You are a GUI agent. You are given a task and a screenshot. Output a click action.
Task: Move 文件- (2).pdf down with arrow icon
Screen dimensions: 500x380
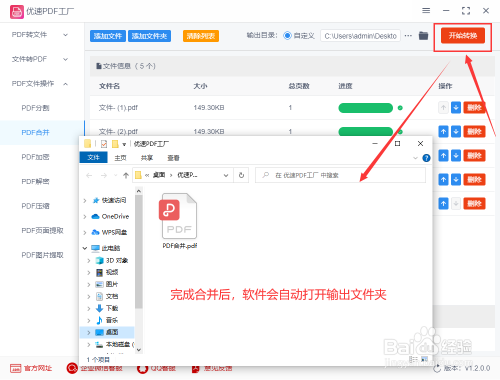coord(456,132)
